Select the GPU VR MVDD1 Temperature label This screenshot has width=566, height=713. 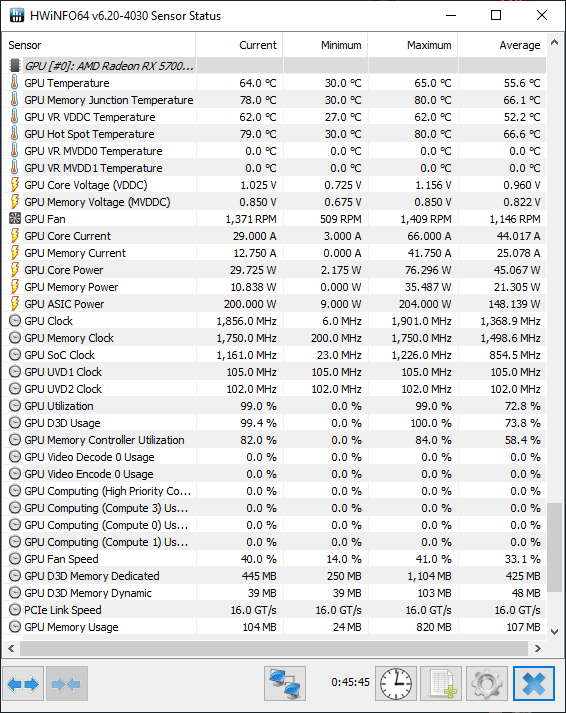click(x=93, y=168)
